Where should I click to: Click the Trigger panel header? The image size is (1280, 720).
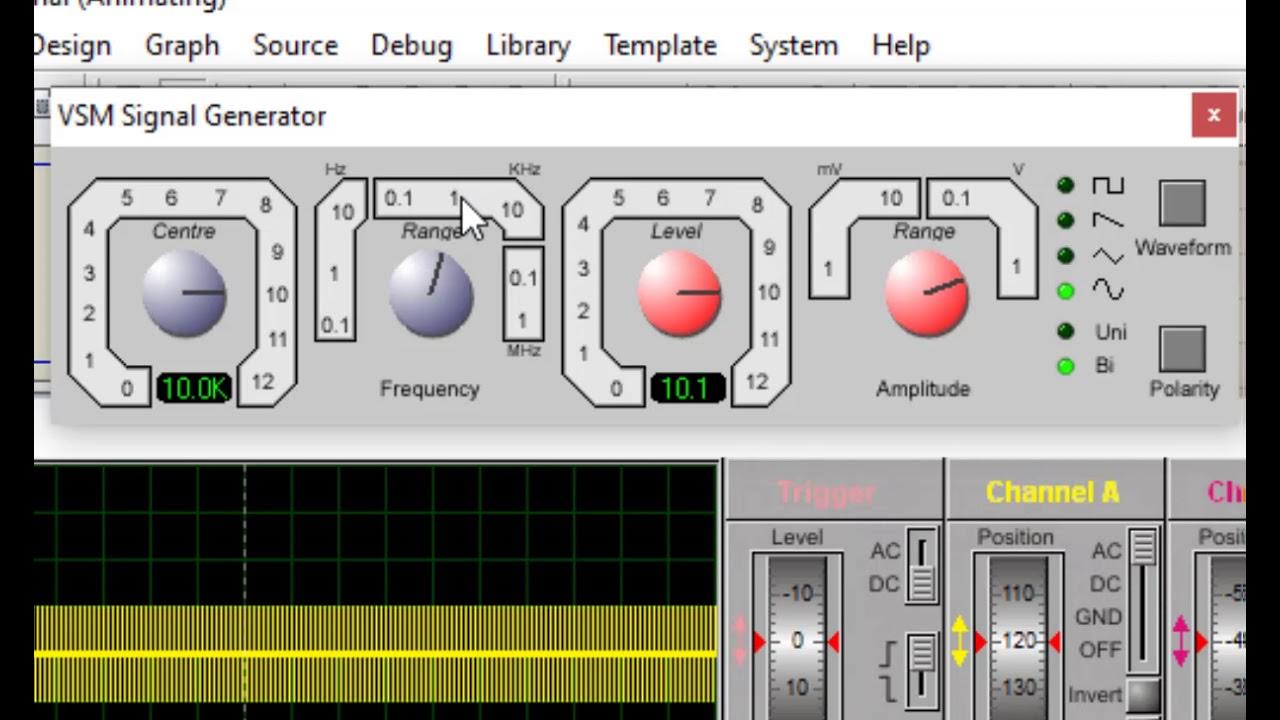coord(826,492)
